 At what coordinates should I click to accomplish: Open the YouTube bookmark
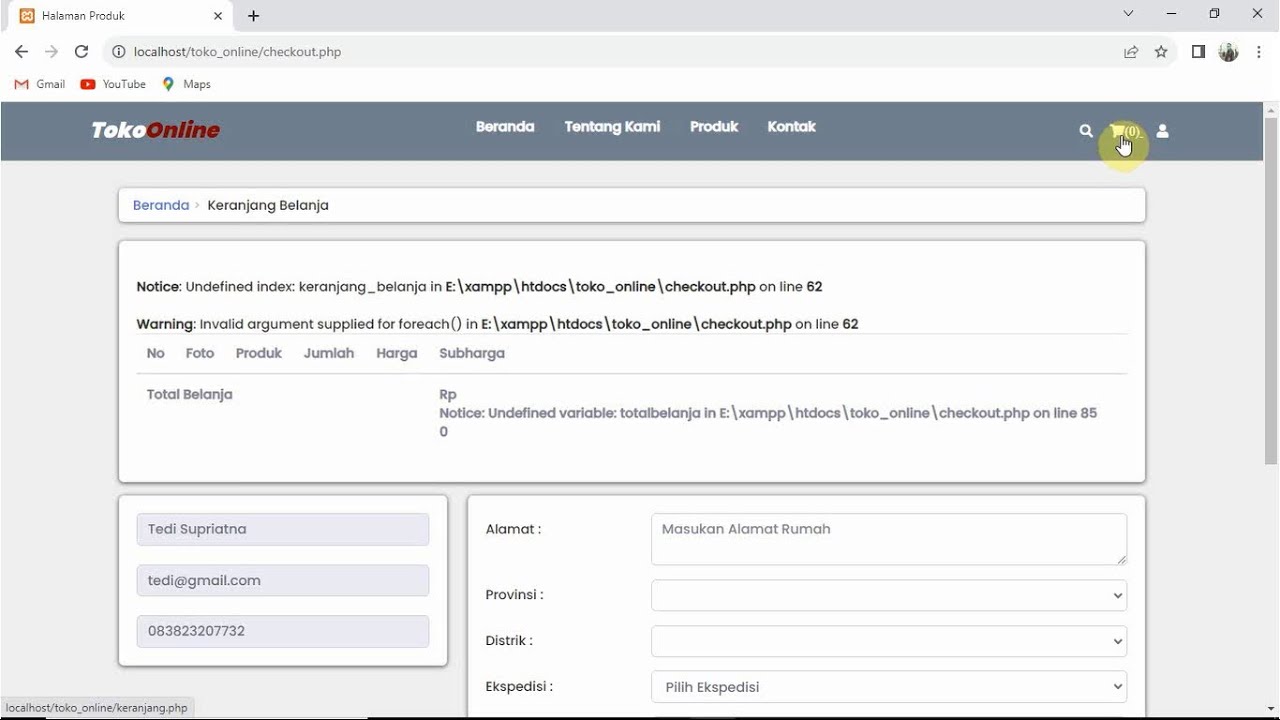[x=113, y=84]
